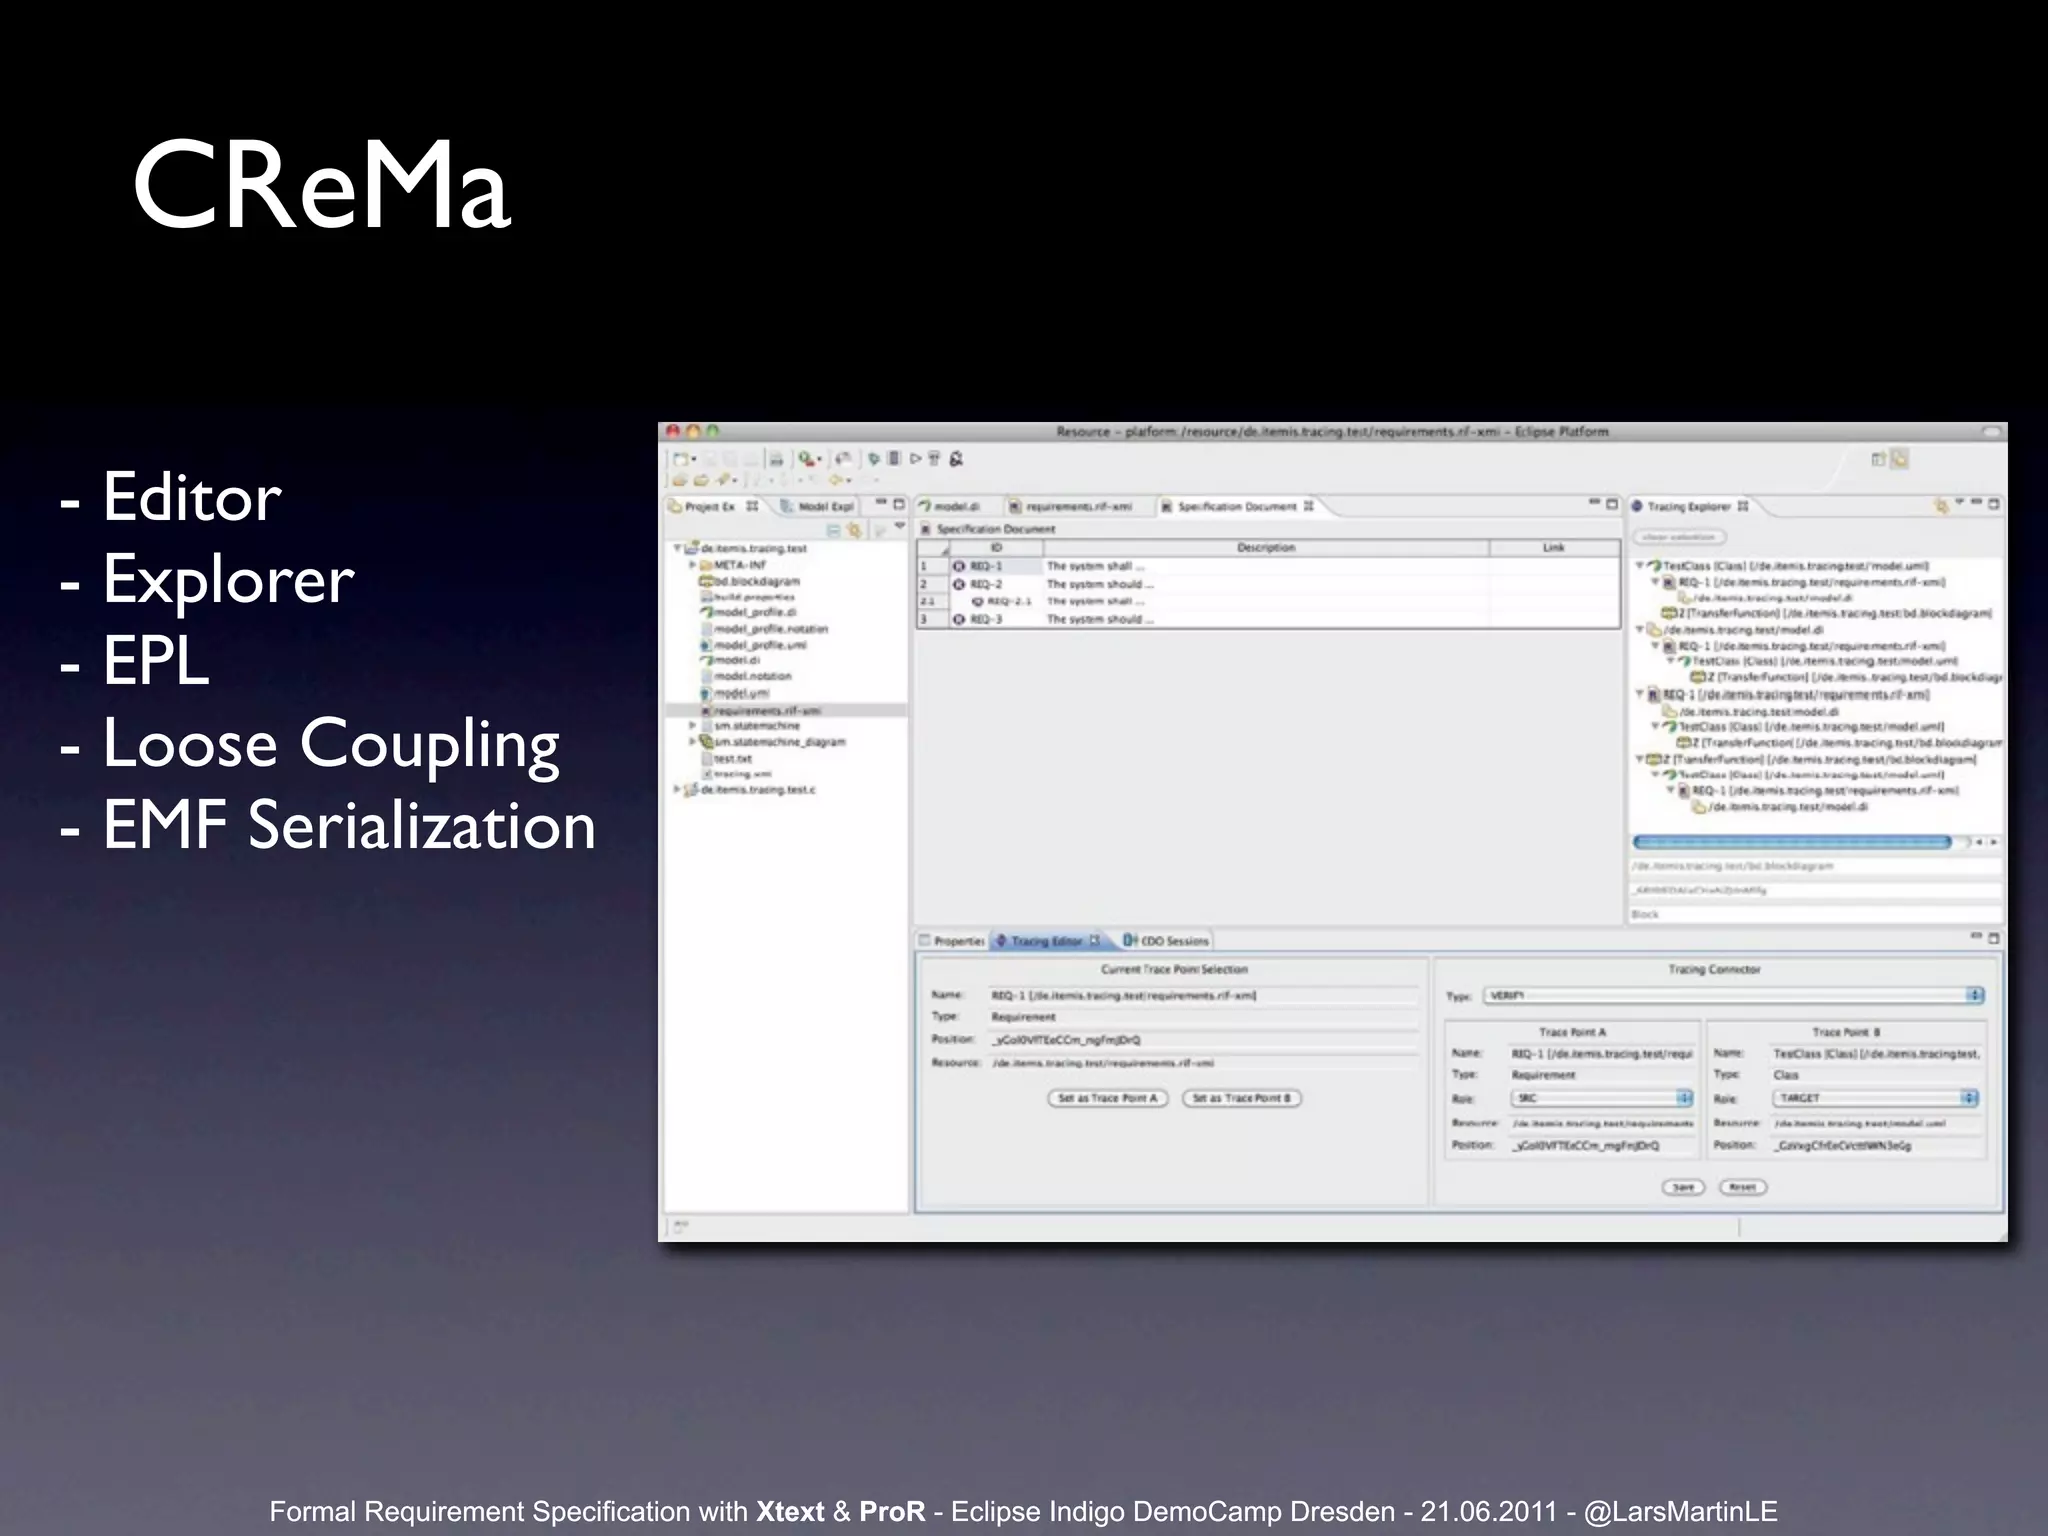Expand the sm.statemachine node

click(x=692, y=726)
